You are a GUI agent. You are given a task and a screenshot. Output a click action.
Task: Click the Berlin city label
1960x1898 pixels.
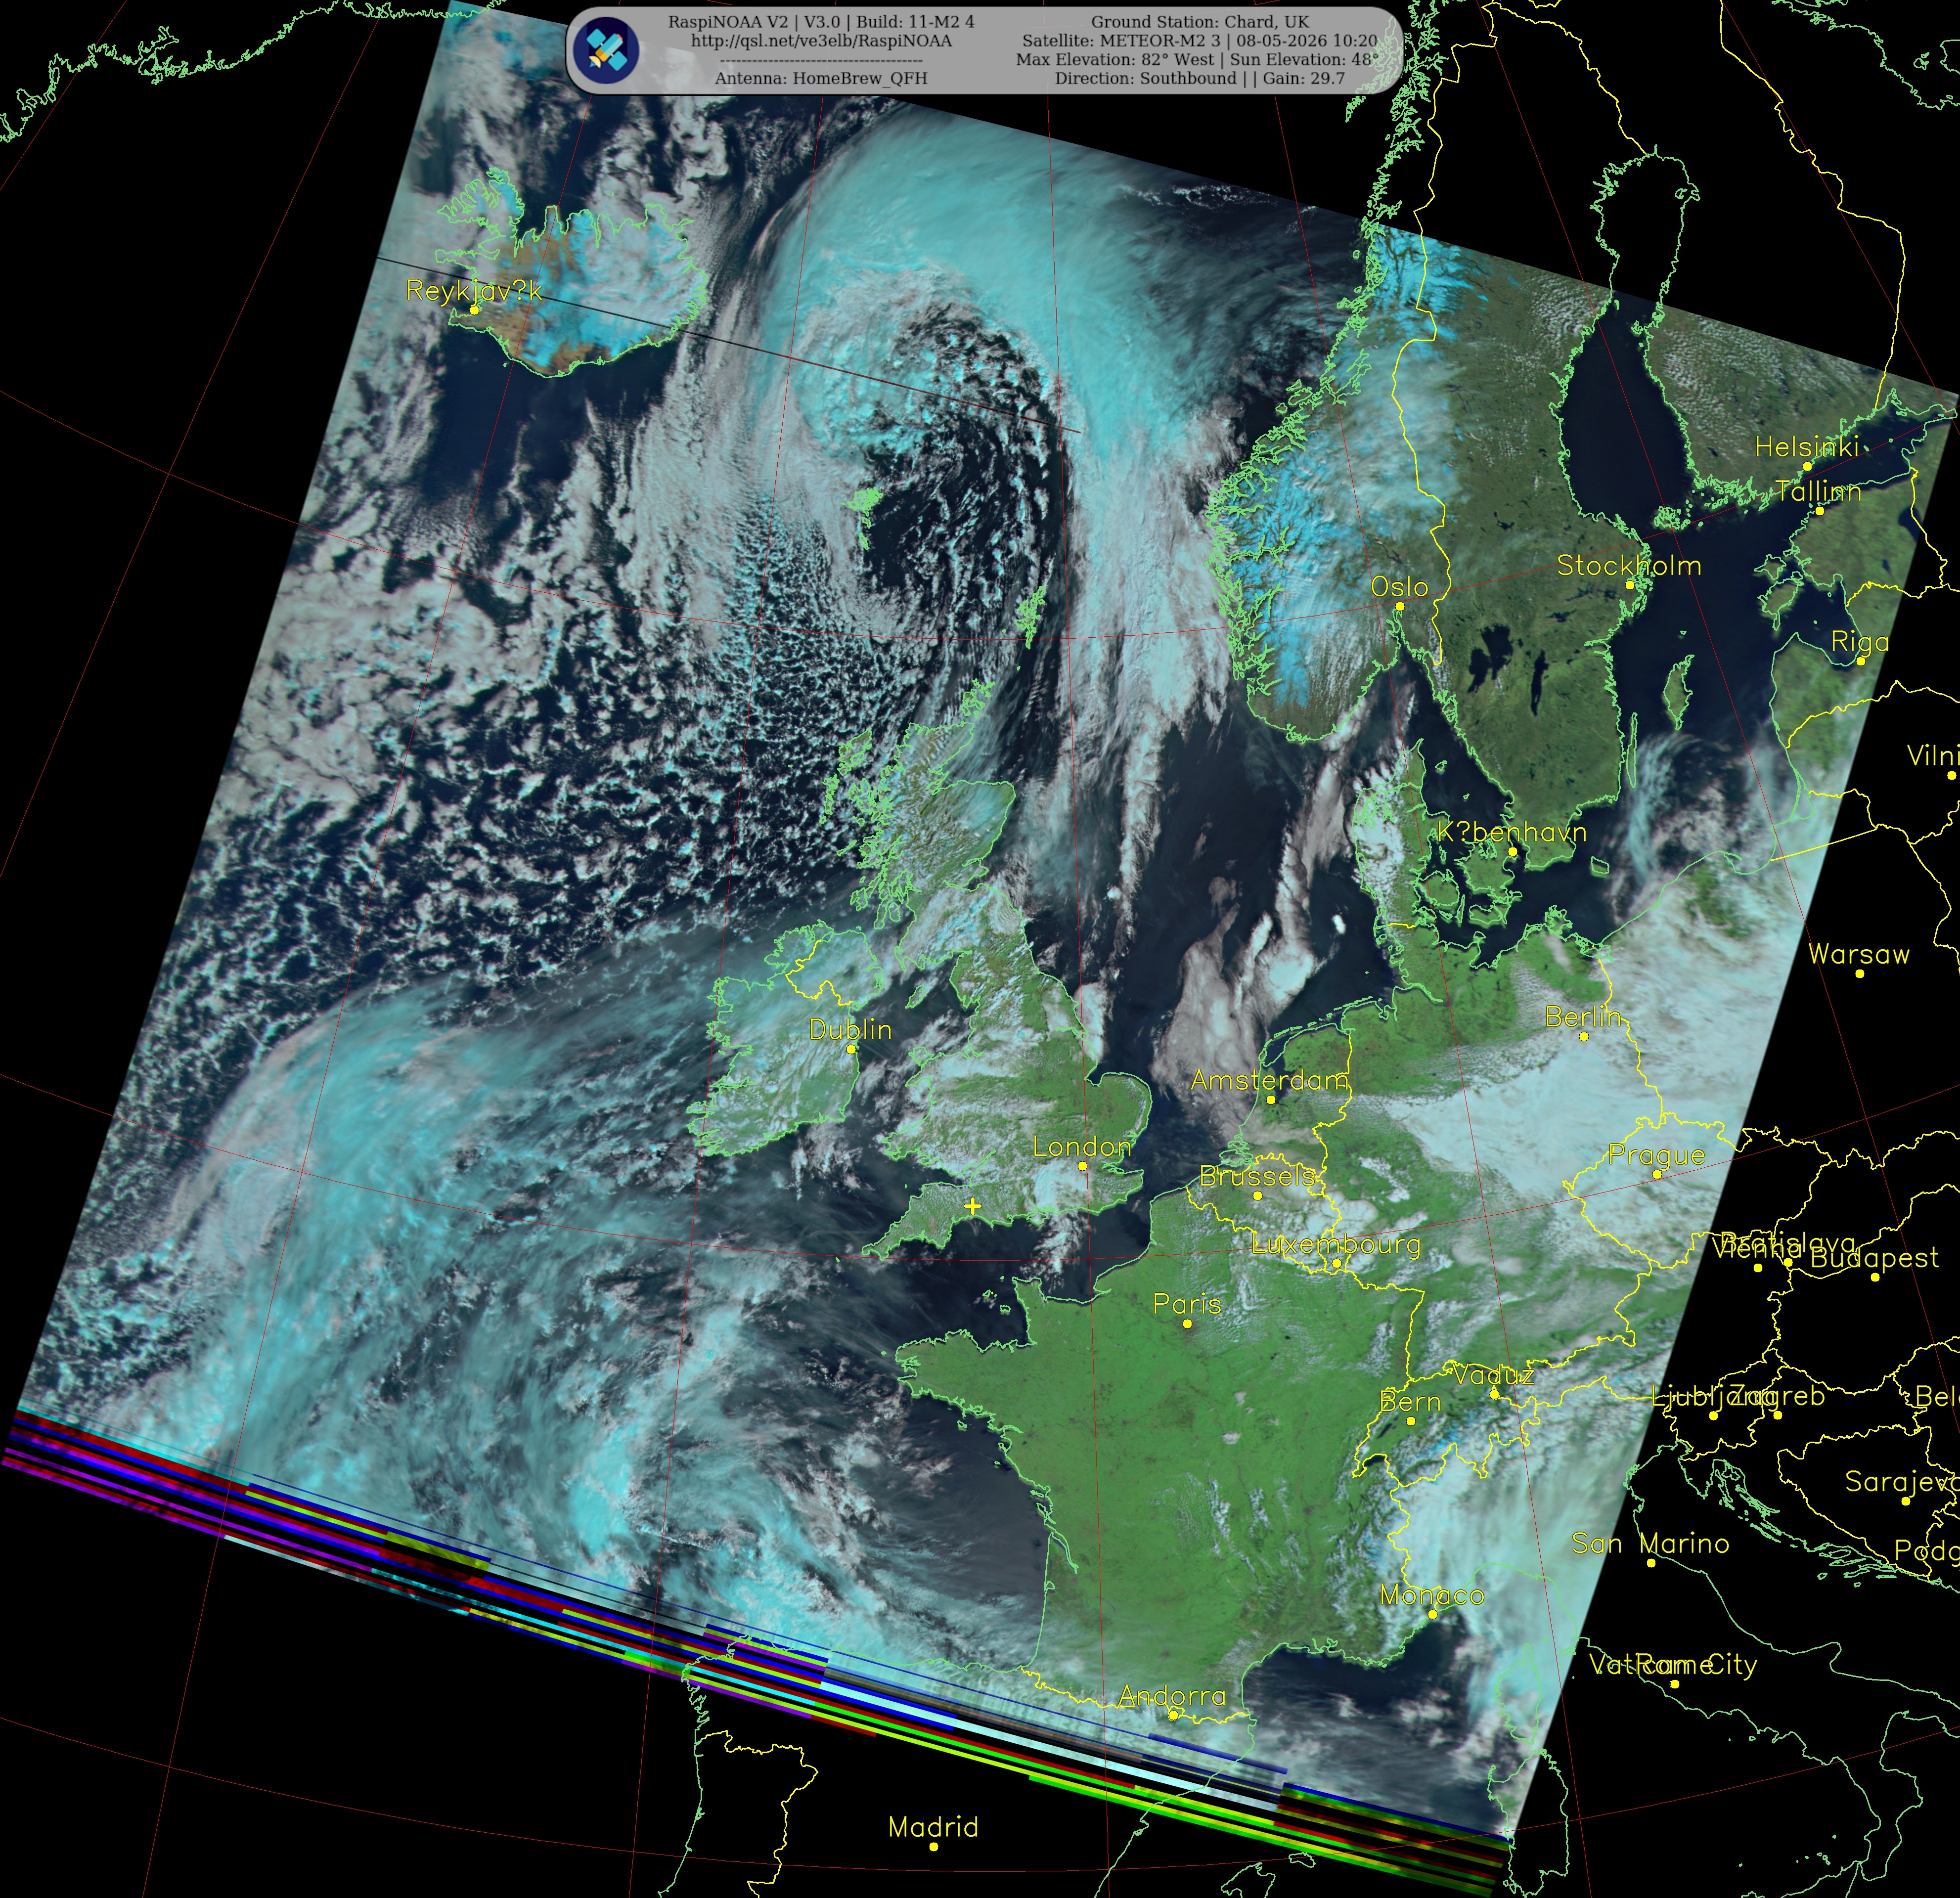point(1582,1017)
